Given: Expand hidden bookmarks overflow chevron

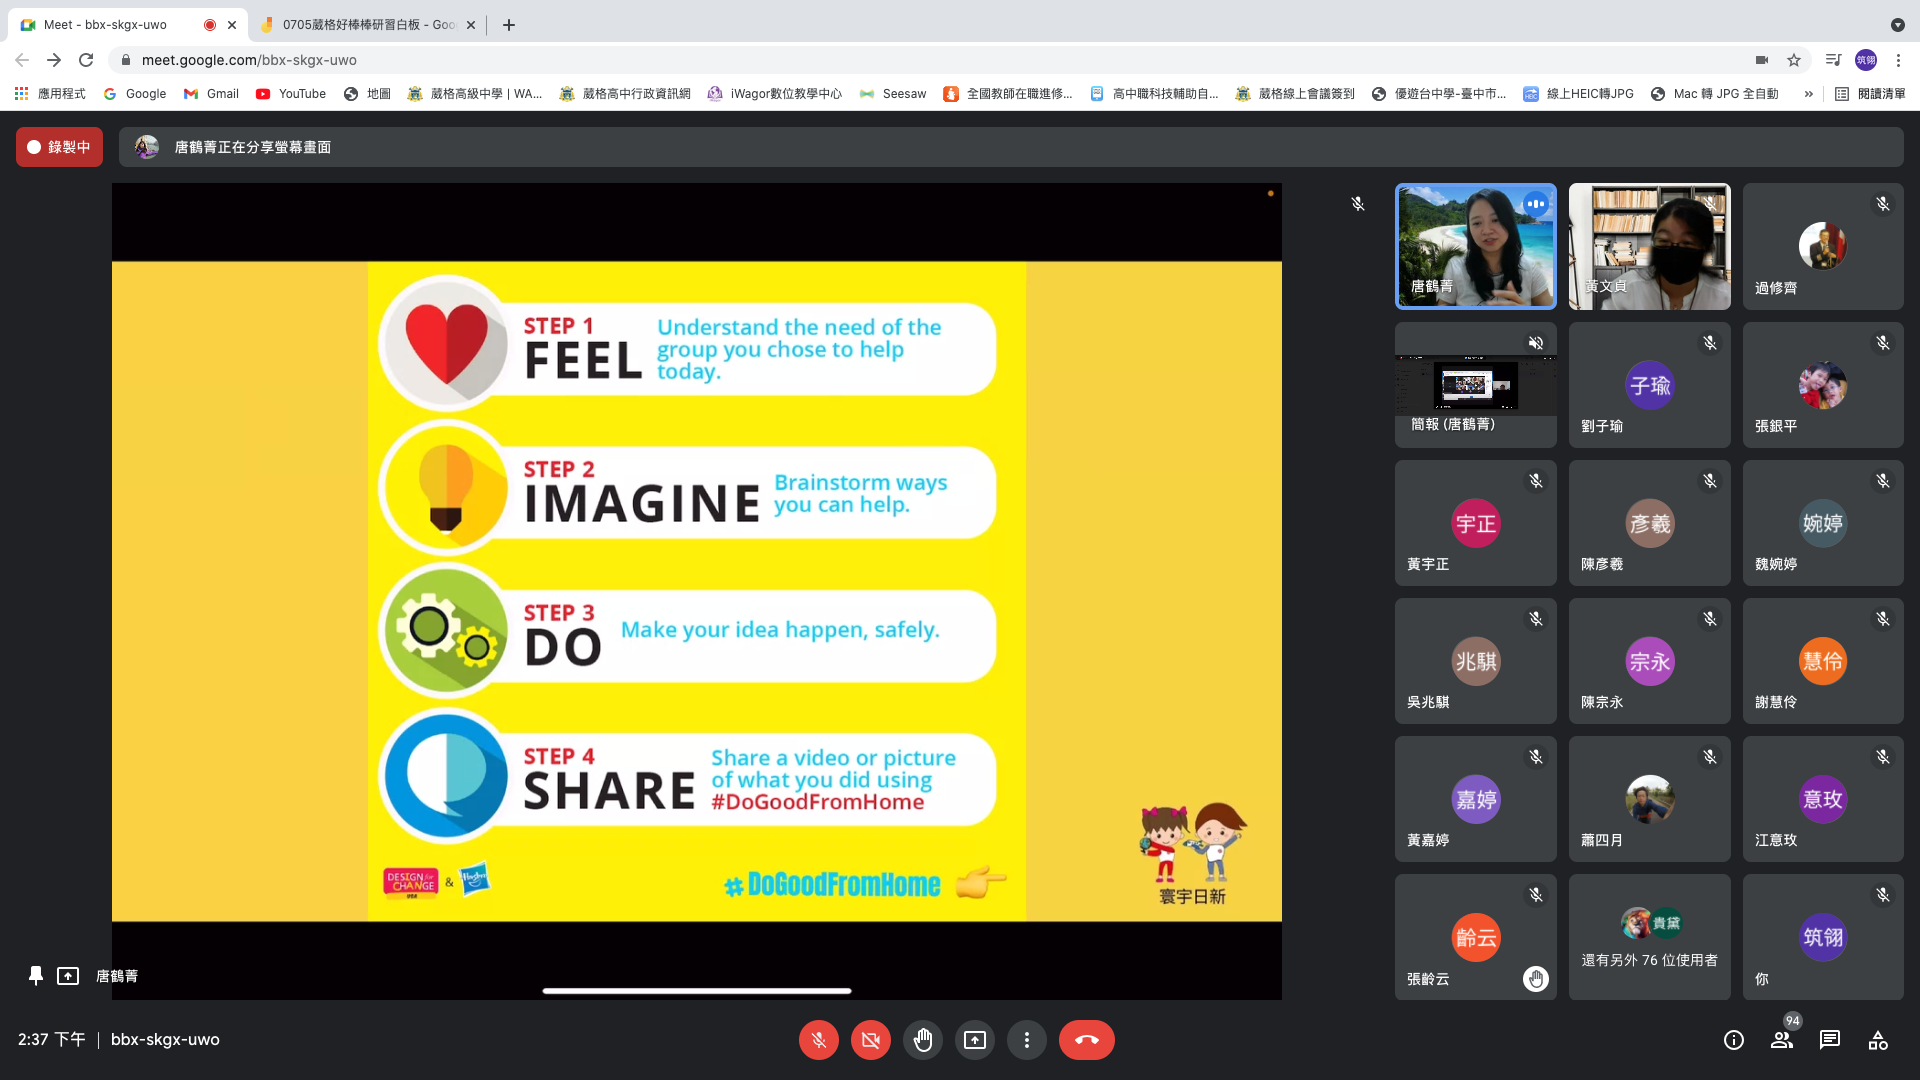Looking at the screenshot, I should pyautogui.click(x=1808, y=93).
